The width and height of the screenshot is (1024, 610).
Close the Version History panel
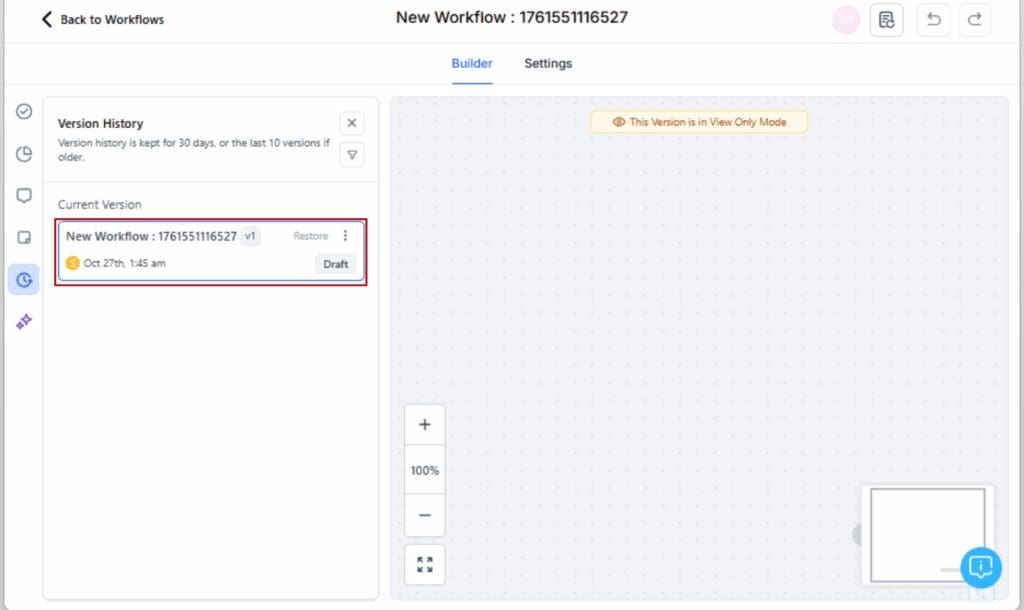351,122
